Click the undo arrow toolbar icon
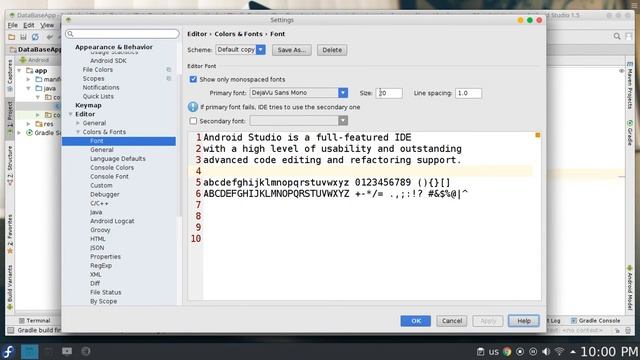The image size is (640, 360). pos(49,37)
